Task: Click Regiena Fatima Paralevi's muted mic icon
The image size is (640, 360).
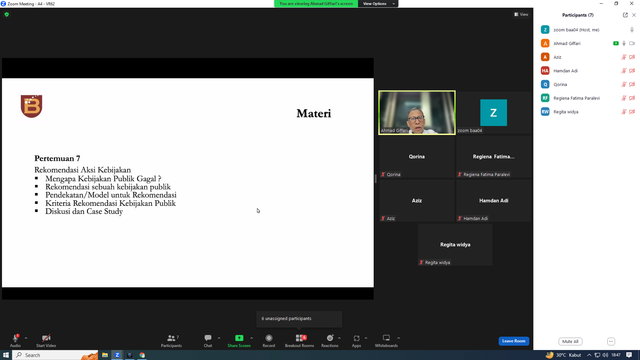Action: [624, 98]
